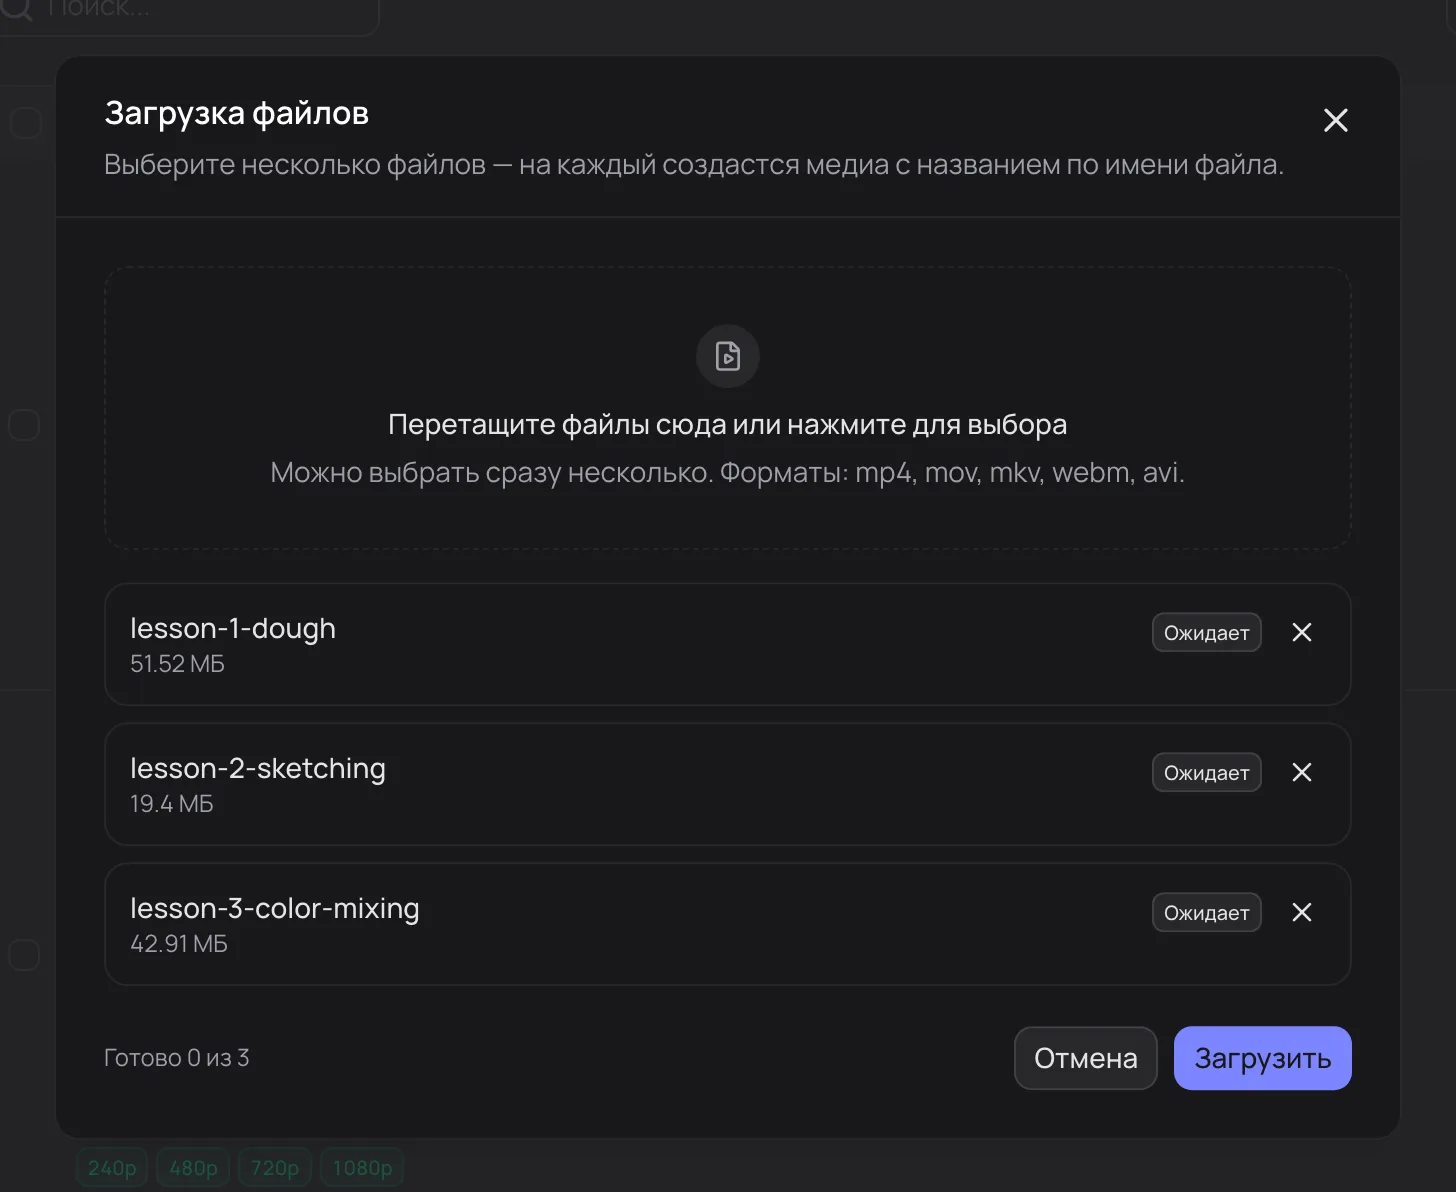Click the Ожидает badge for lesson-3-color-mixing

tap(1207, 912)
